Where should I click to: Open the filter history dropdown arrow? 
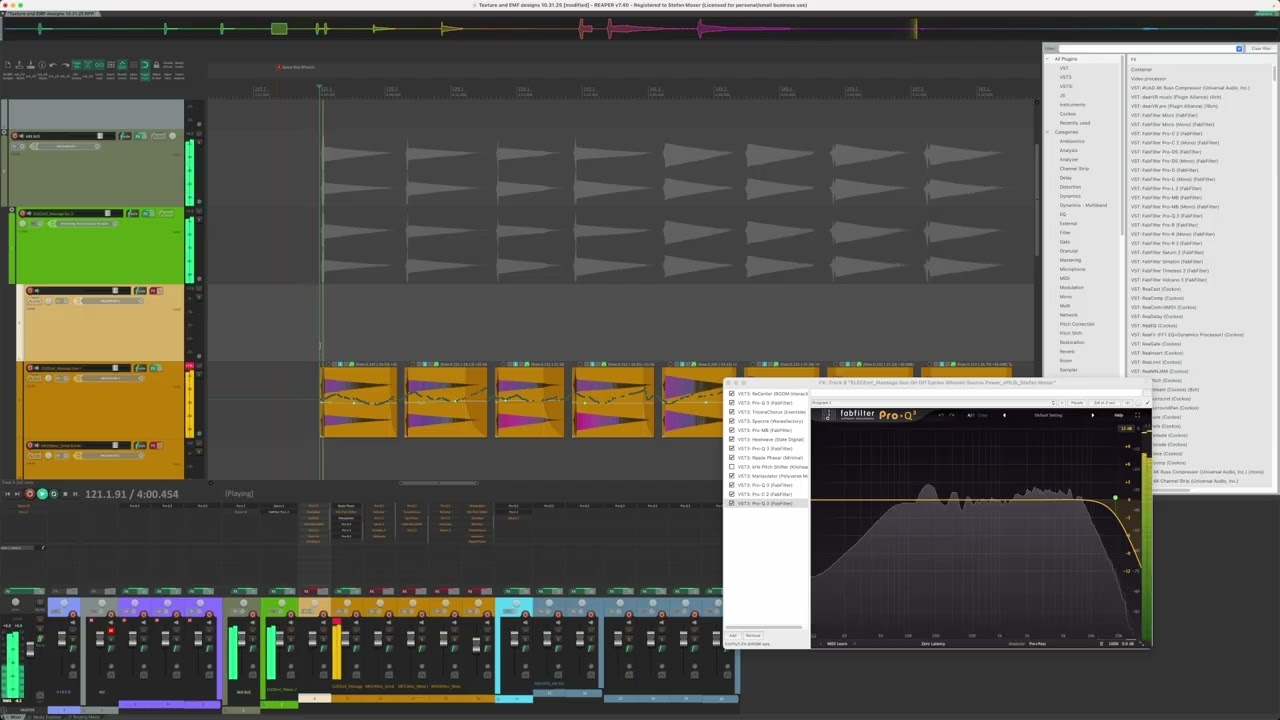(1239, 48)
